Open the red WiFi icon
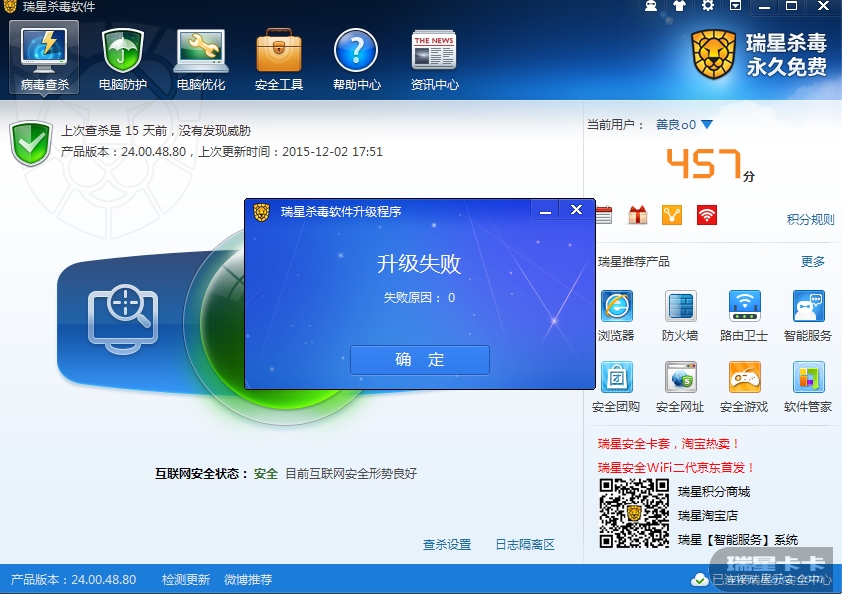 [707, 215]
